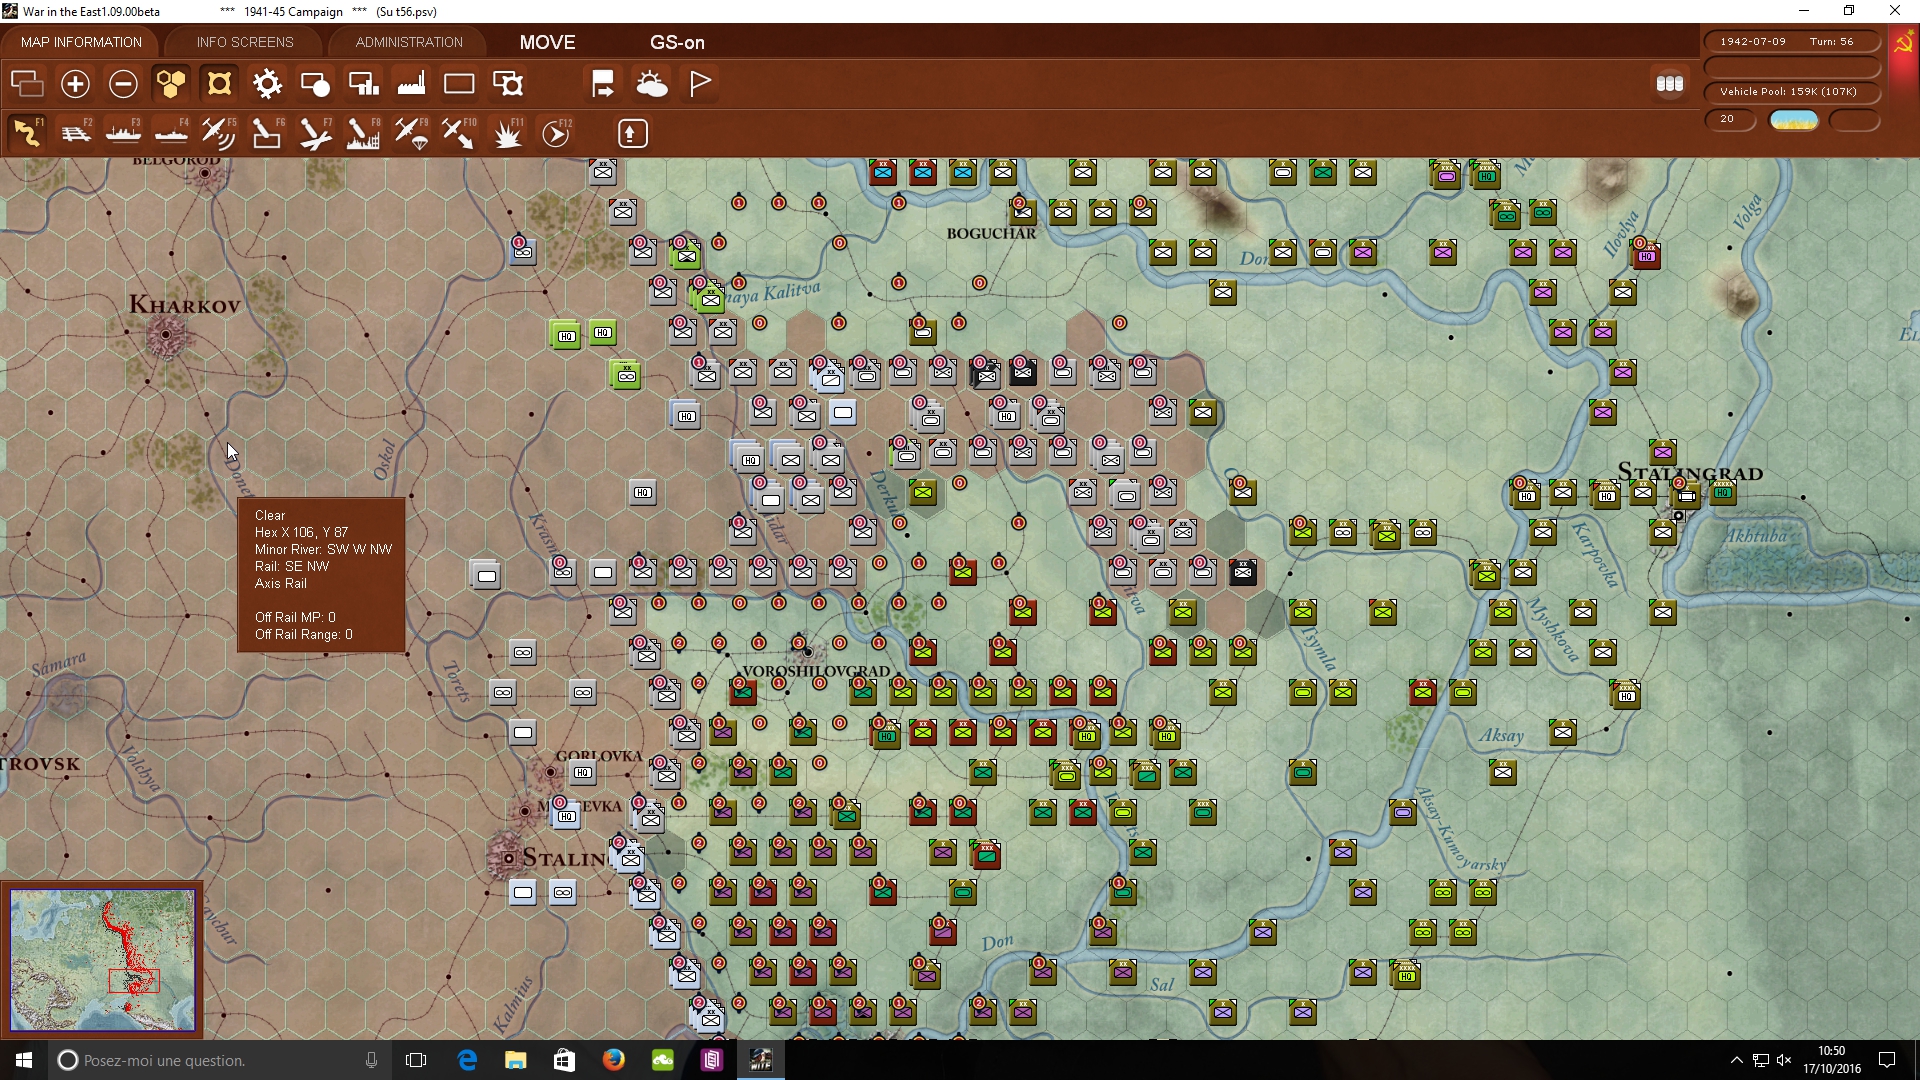The image size is (1920, 1080).
Task: Select Rail Move mode F2
Action: click(76, 133)
